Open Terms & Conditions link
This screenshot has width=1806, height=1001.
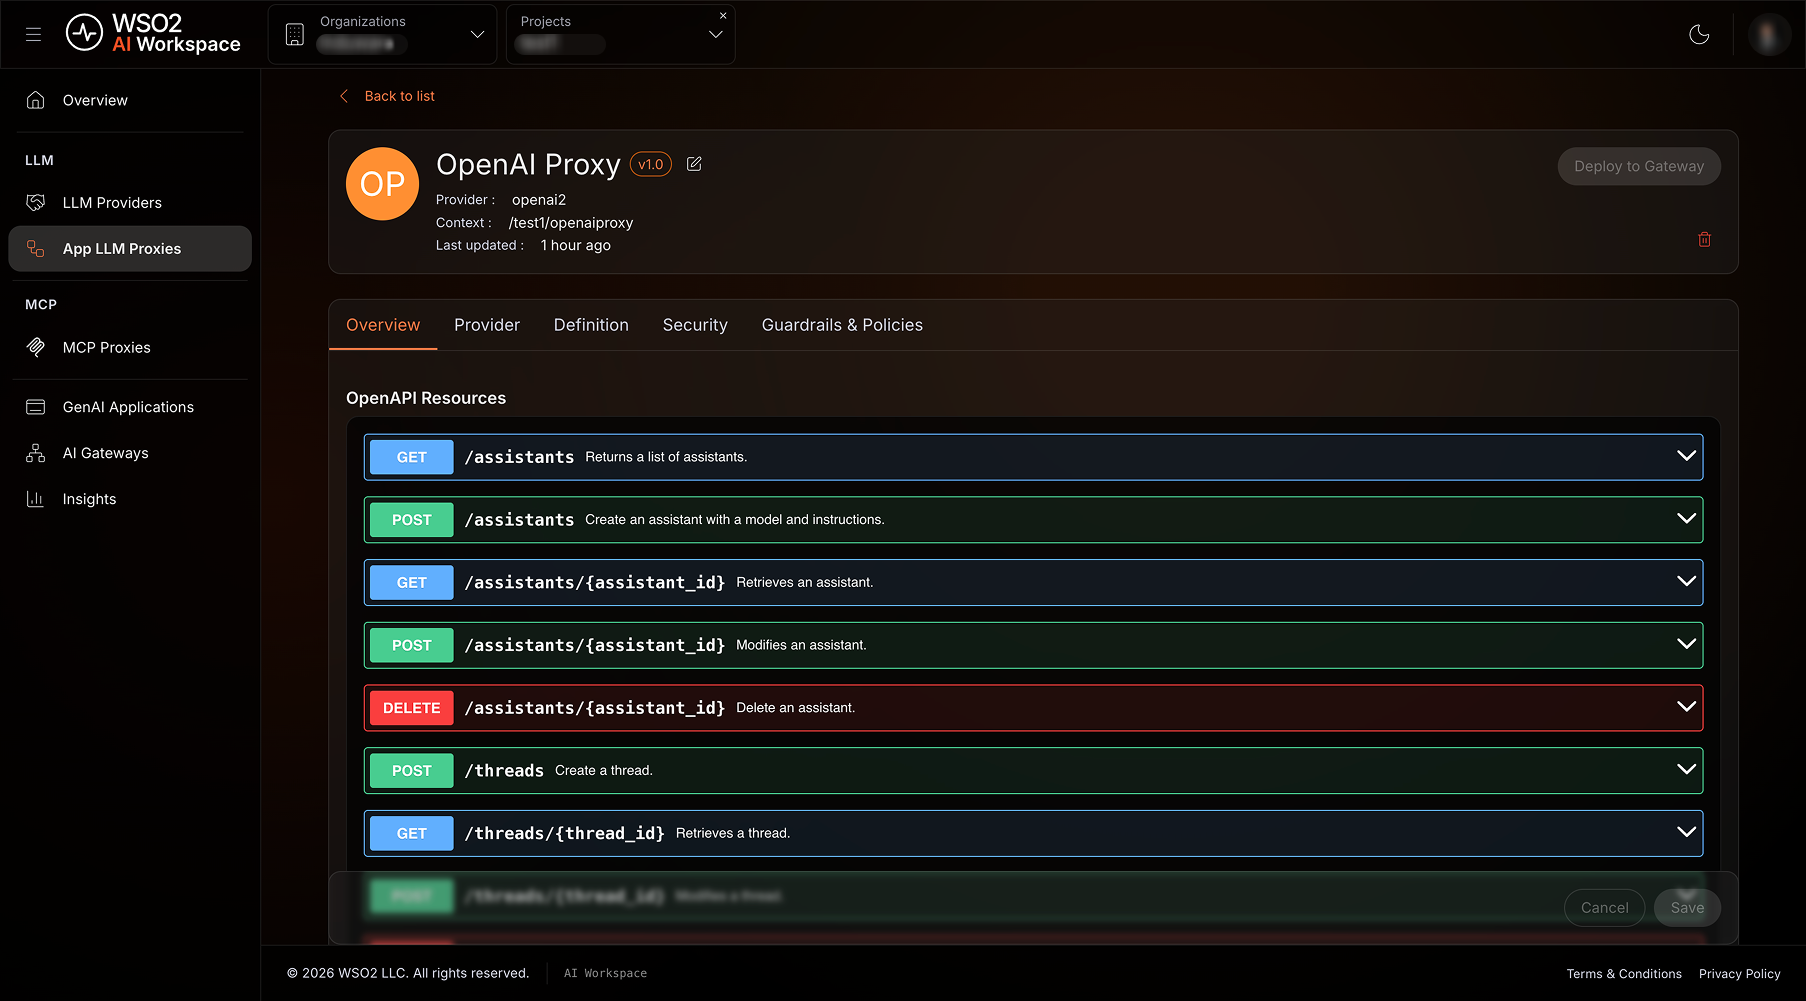1624,974
